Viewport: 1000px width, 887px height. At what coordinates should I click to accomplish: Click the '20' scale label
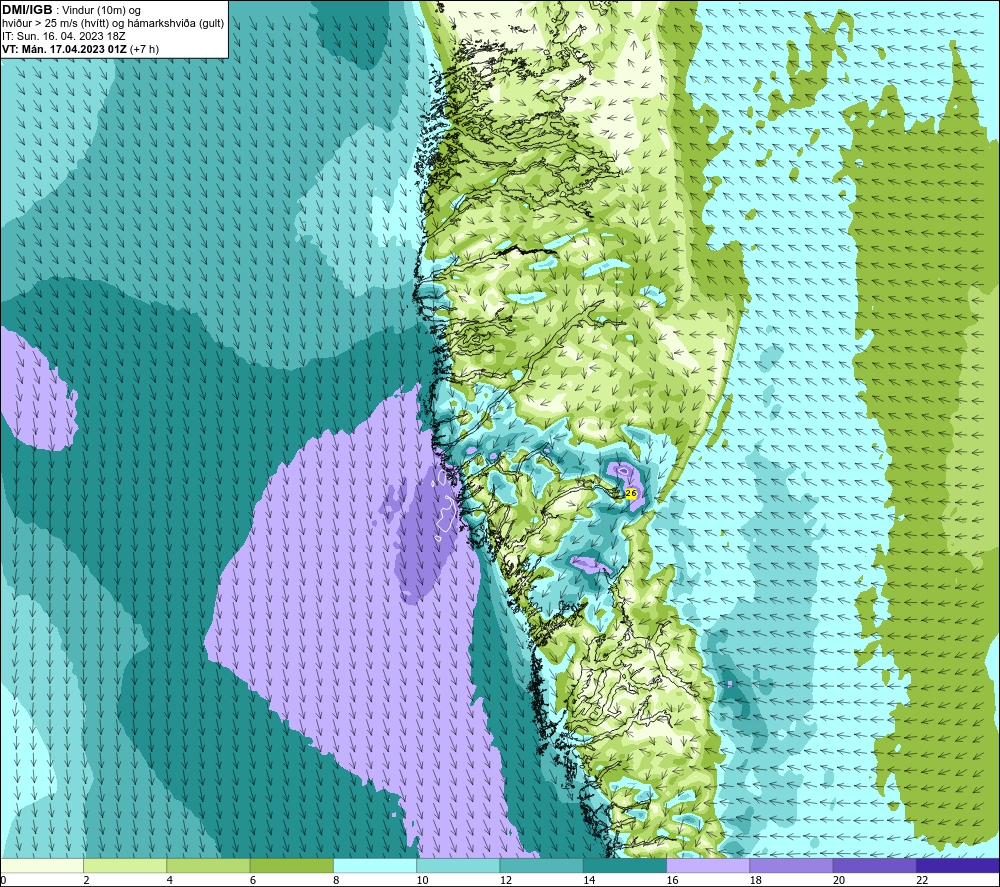[x=839, y=880]
